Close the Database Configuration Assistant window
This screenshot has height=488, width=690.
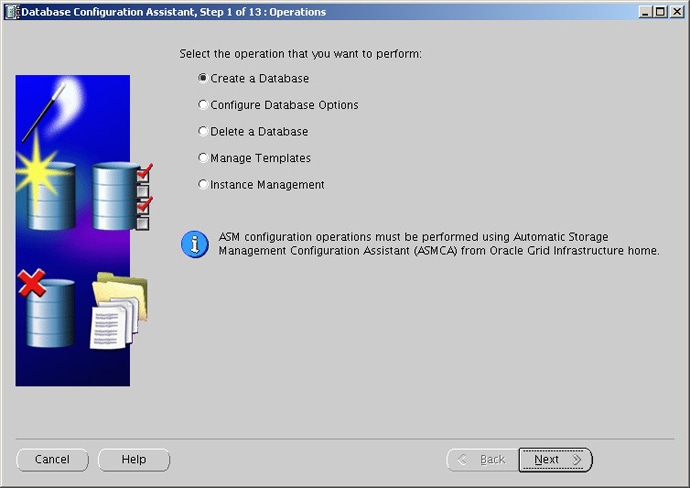tap(677, 11)
